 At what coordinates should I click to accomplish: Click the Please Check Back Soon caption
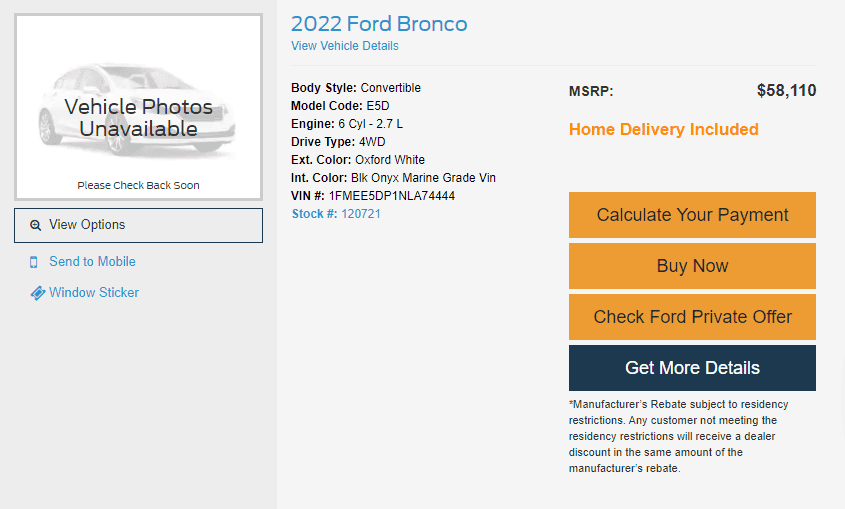138,185
